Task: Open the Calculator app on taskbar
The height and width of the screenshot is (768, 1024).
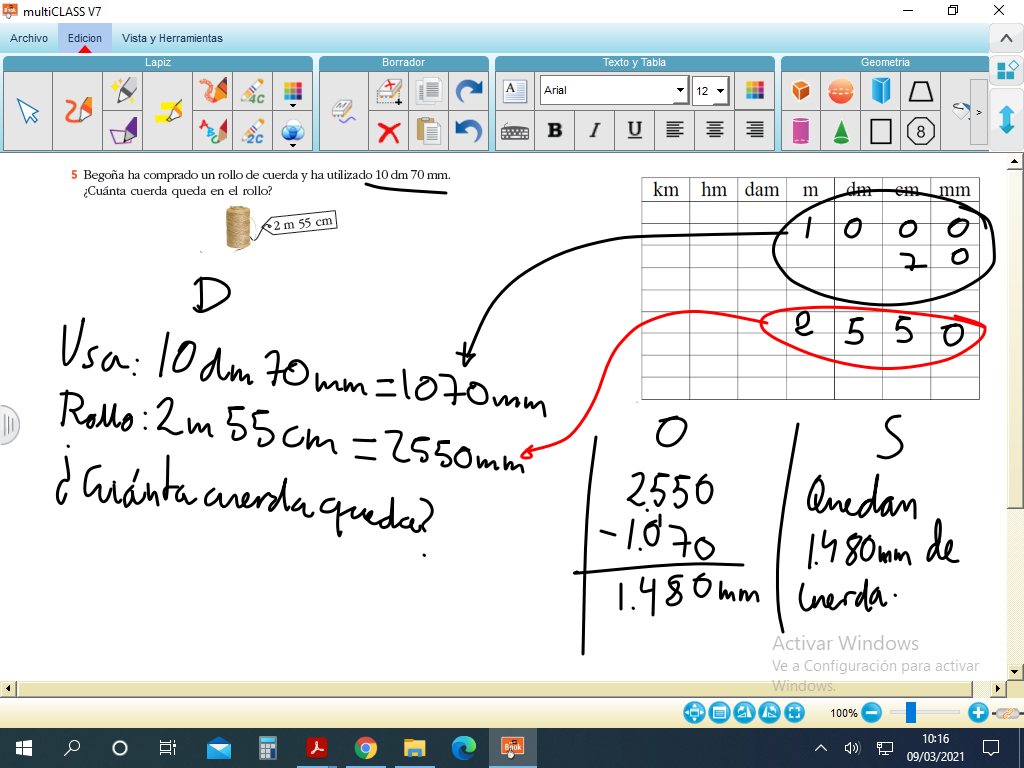Action: (268, 748)
